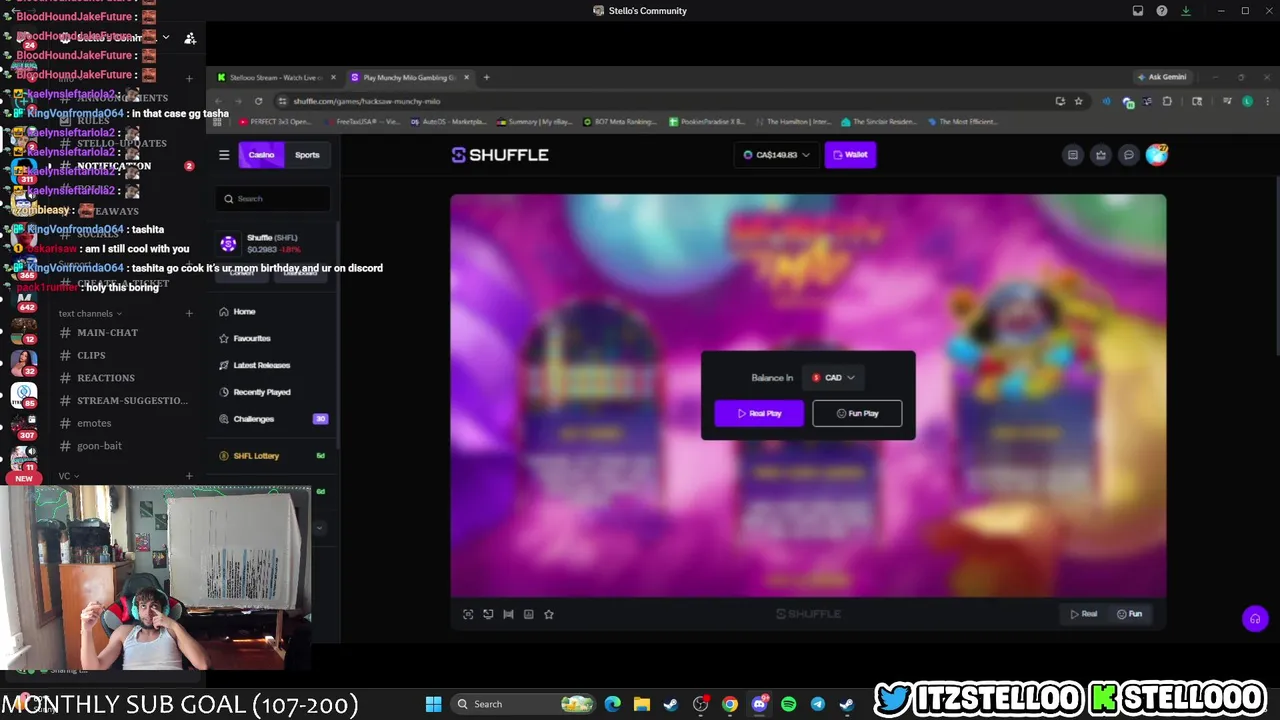Viewport: 1280px width, 720px height.
Task: Open the Shuffle (SHFL) token price
Action: coord(273,243)
